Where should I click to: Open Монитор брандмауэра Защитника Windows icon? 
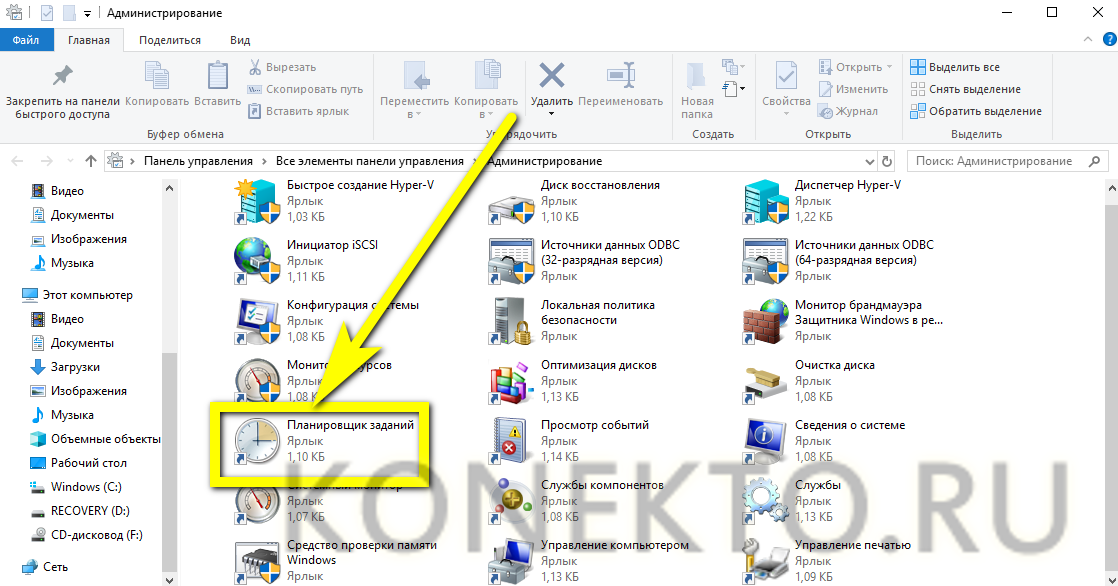coord(766,320)
